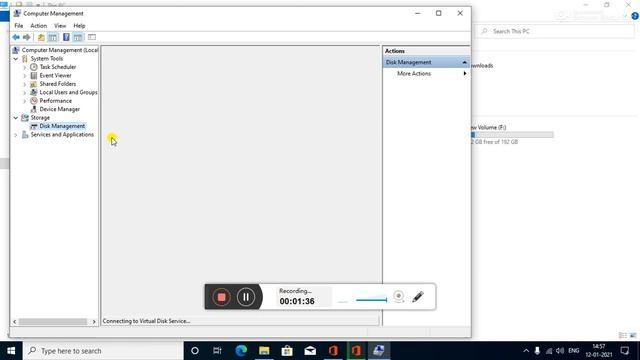
Task: Expand the Event Viewer node
Action: coord(24,76)
